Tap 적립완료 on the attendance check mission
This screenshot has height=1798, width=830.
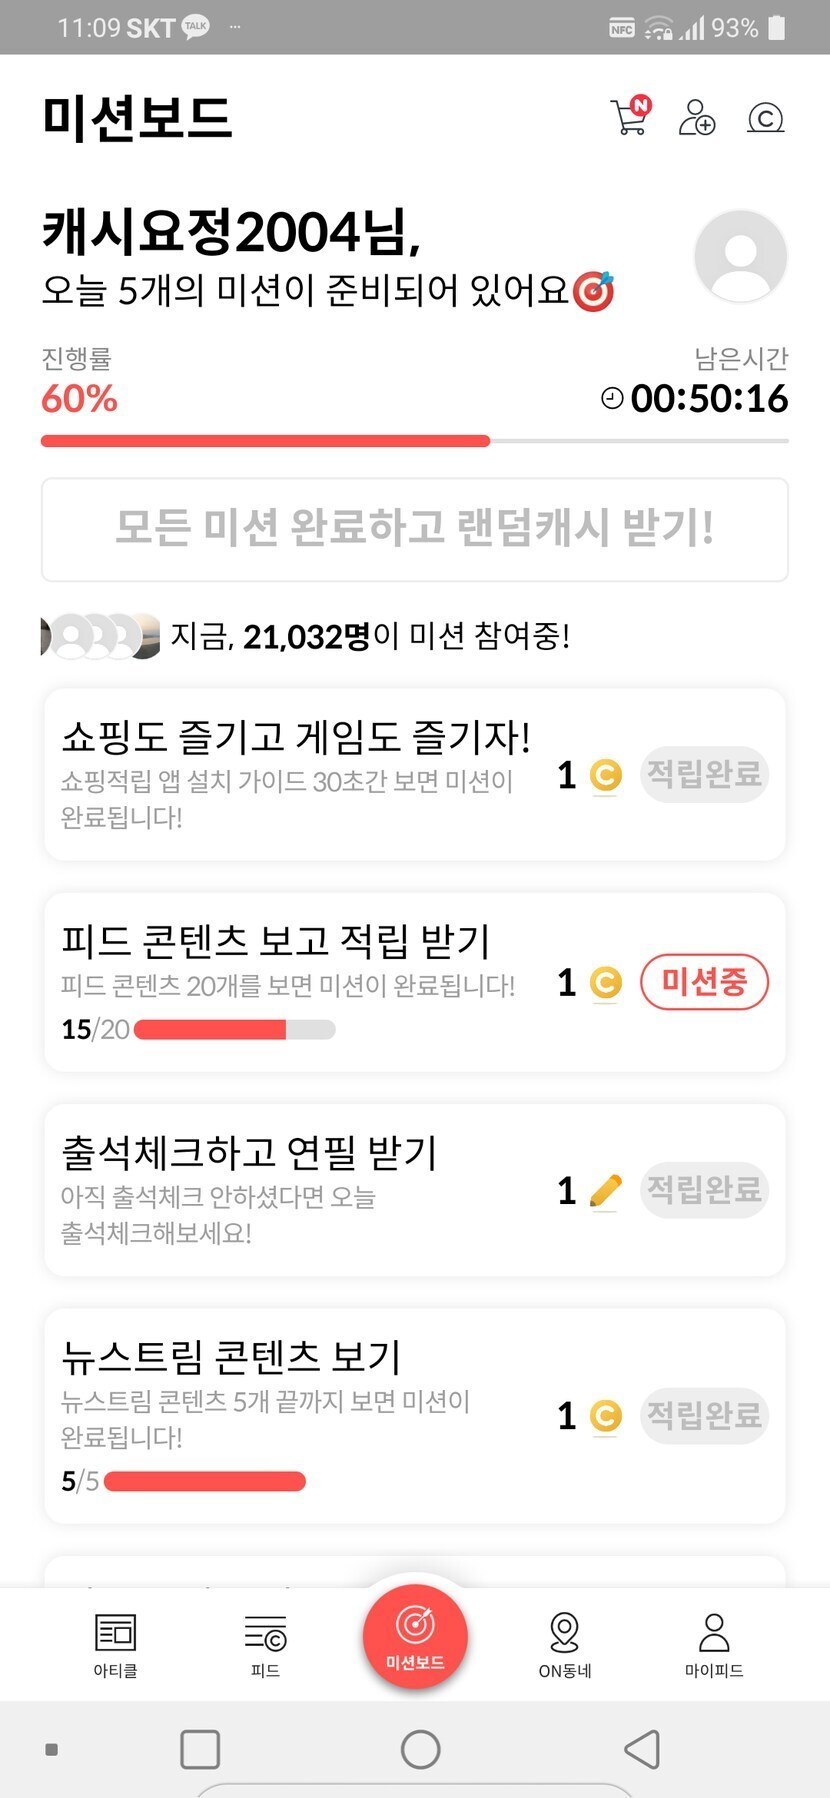coord(704,1190)
